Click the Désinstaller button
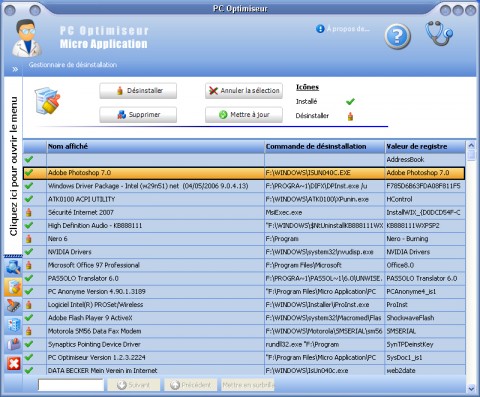The image size is (480, 397). pos(138,91)
